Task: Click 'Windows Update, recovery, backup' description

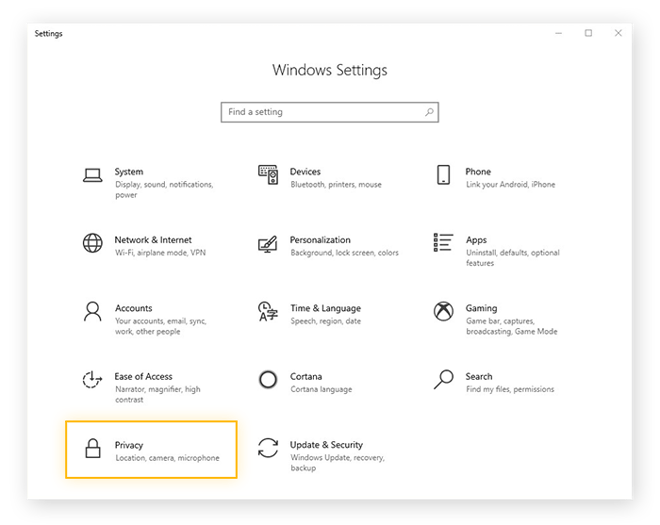Action: click(x=337, y=463)
